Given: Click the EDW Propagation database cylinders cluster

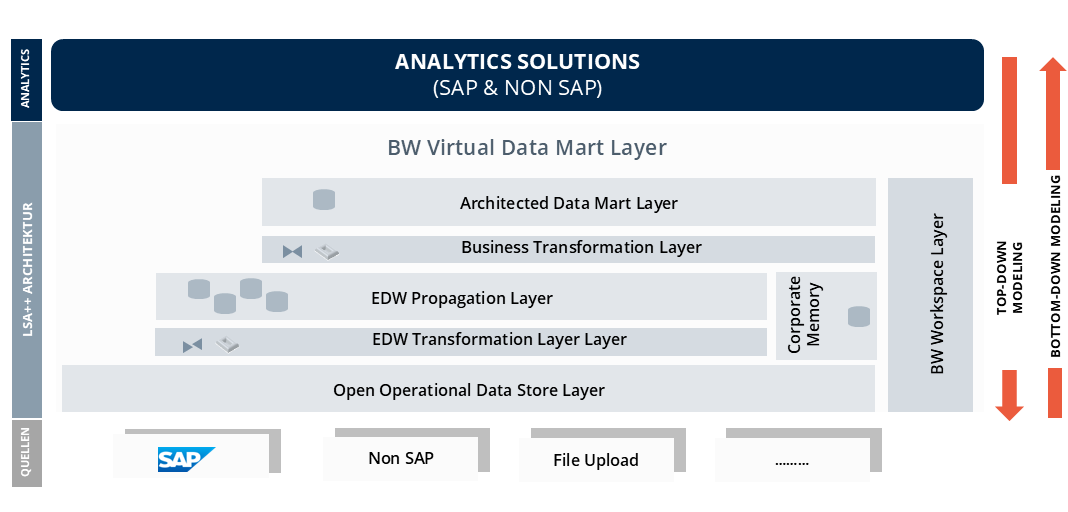Looking at the screenshot, I should click(238, 295).
